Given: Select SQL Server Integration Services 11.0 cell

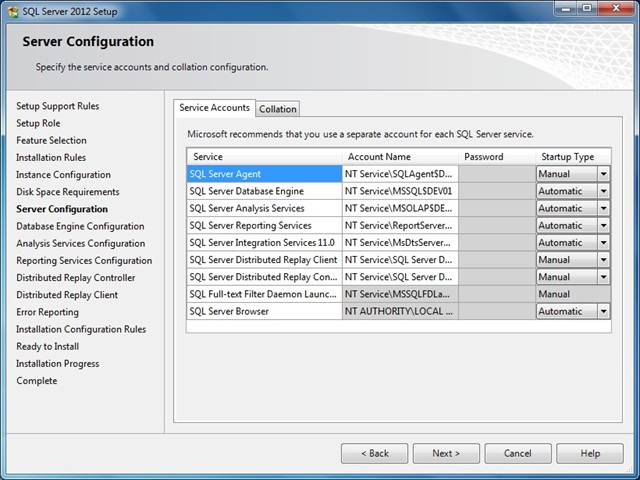Looking at the screenshot, I should [264, 242].
